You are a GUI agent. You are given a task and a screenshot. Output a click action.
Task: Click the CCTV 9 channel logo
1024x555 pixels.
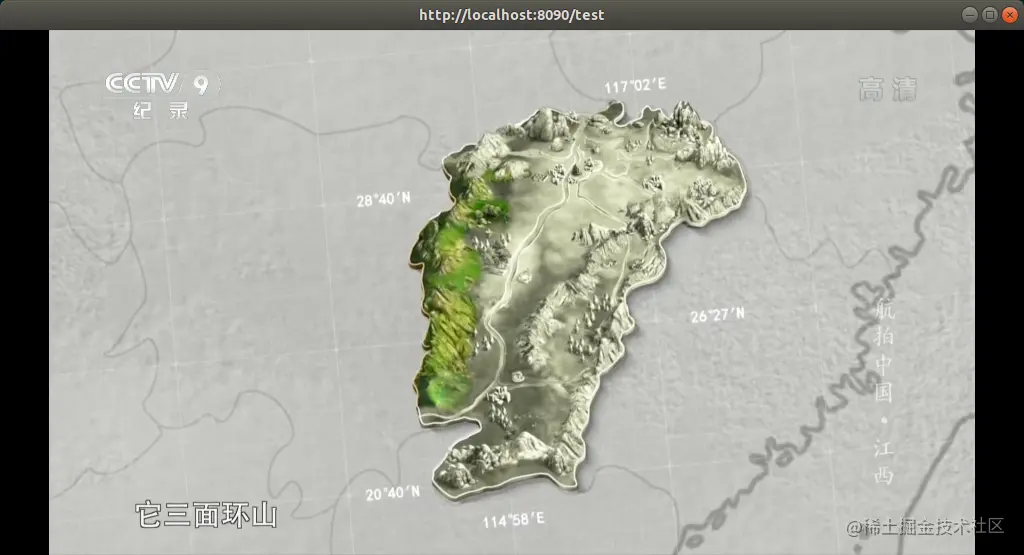point(162,95)
